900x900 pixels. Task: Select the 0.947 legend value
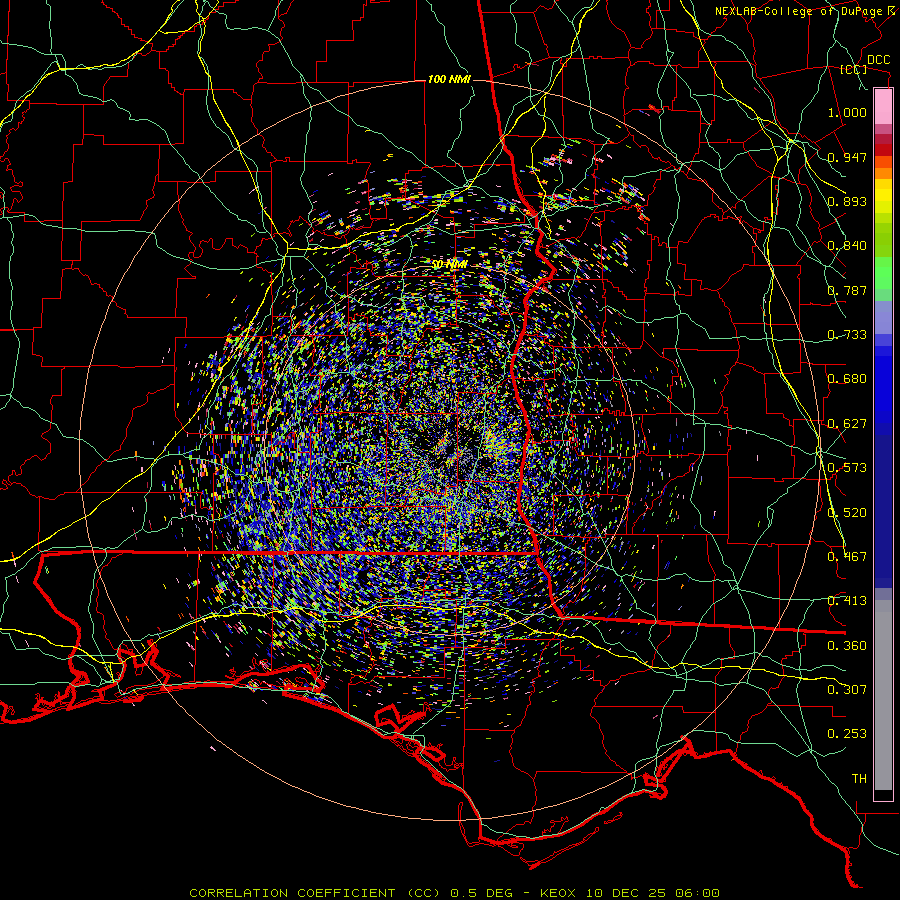[847, 157]
